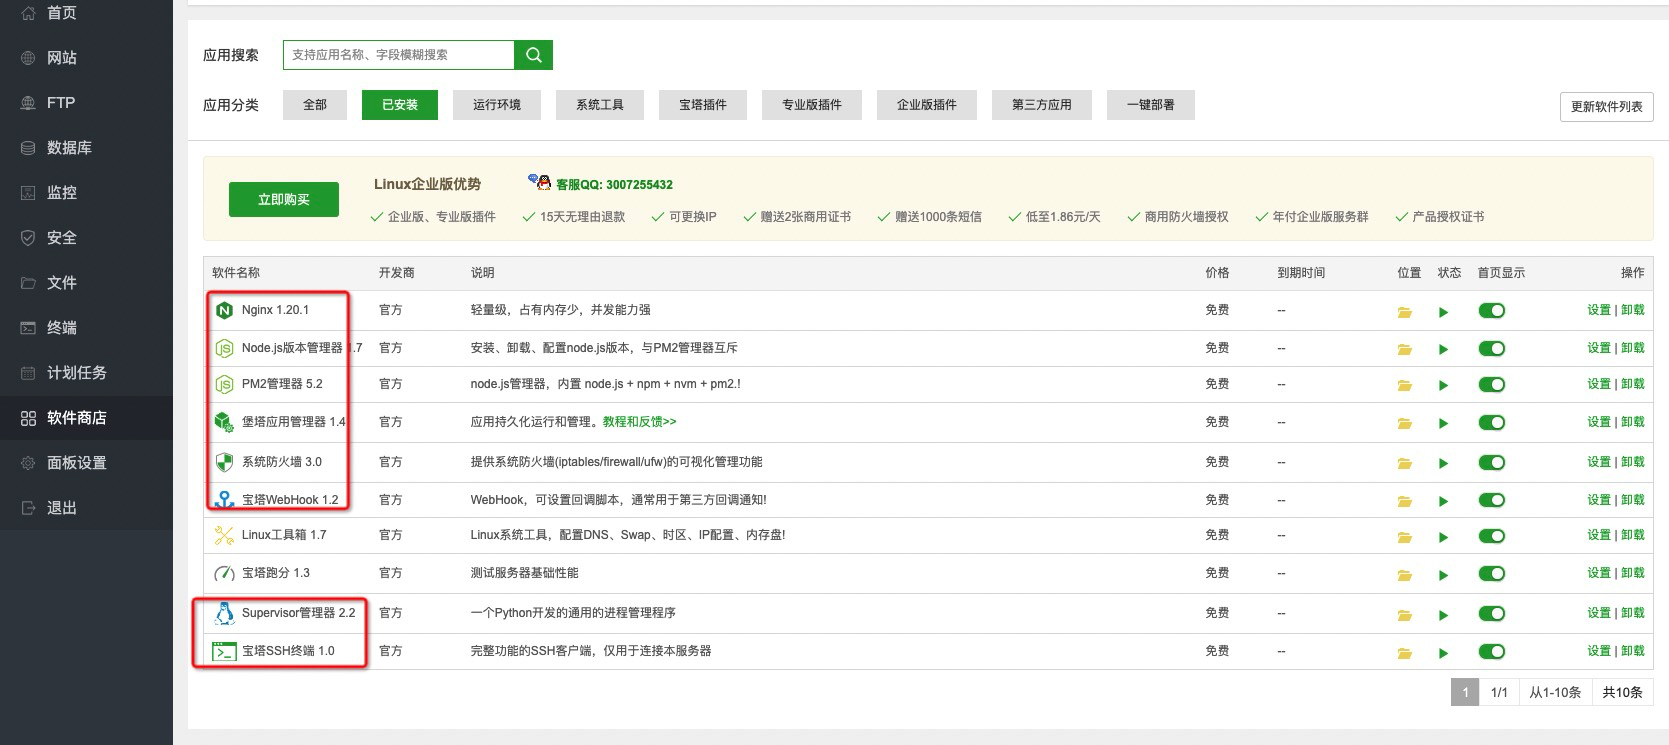
Task: Toggle homepage display for 堡塔应用管理器
Action: tap(1492, 422)
